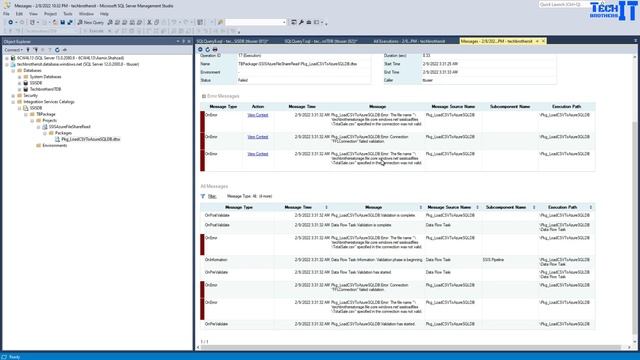The width and height of the screenshot is (640, 360).
Task: Click View Context in the third error row
Action: [258, 154]
